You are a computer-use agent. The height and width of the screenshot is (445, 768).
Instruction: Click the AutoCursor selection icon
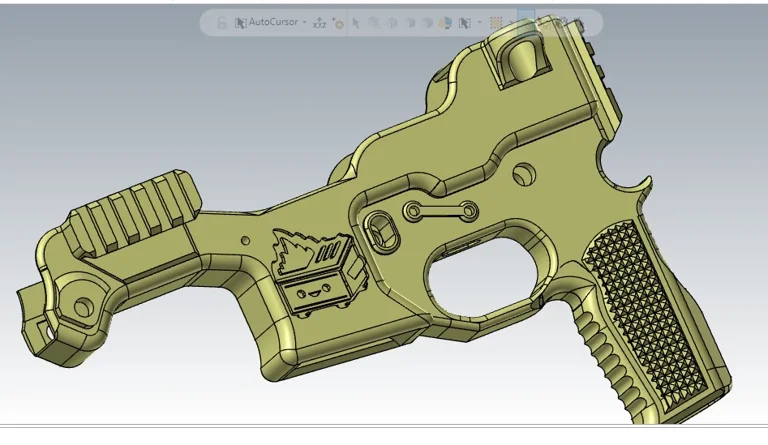click(240, 22)
